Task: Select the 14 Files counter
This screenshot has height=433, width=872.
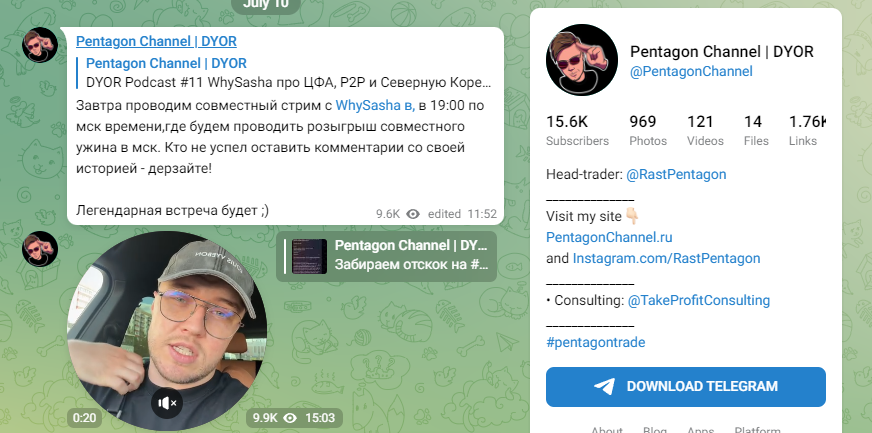Action: (756, 131)
